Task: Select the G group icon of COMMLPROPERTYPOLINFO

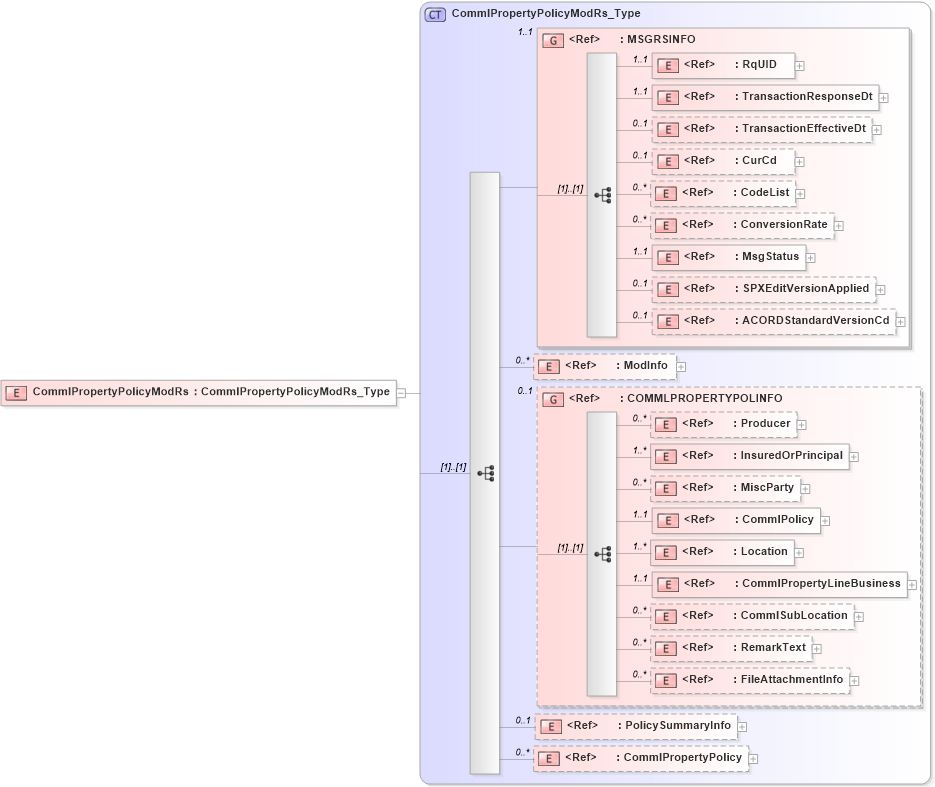Action: (553, 398)
